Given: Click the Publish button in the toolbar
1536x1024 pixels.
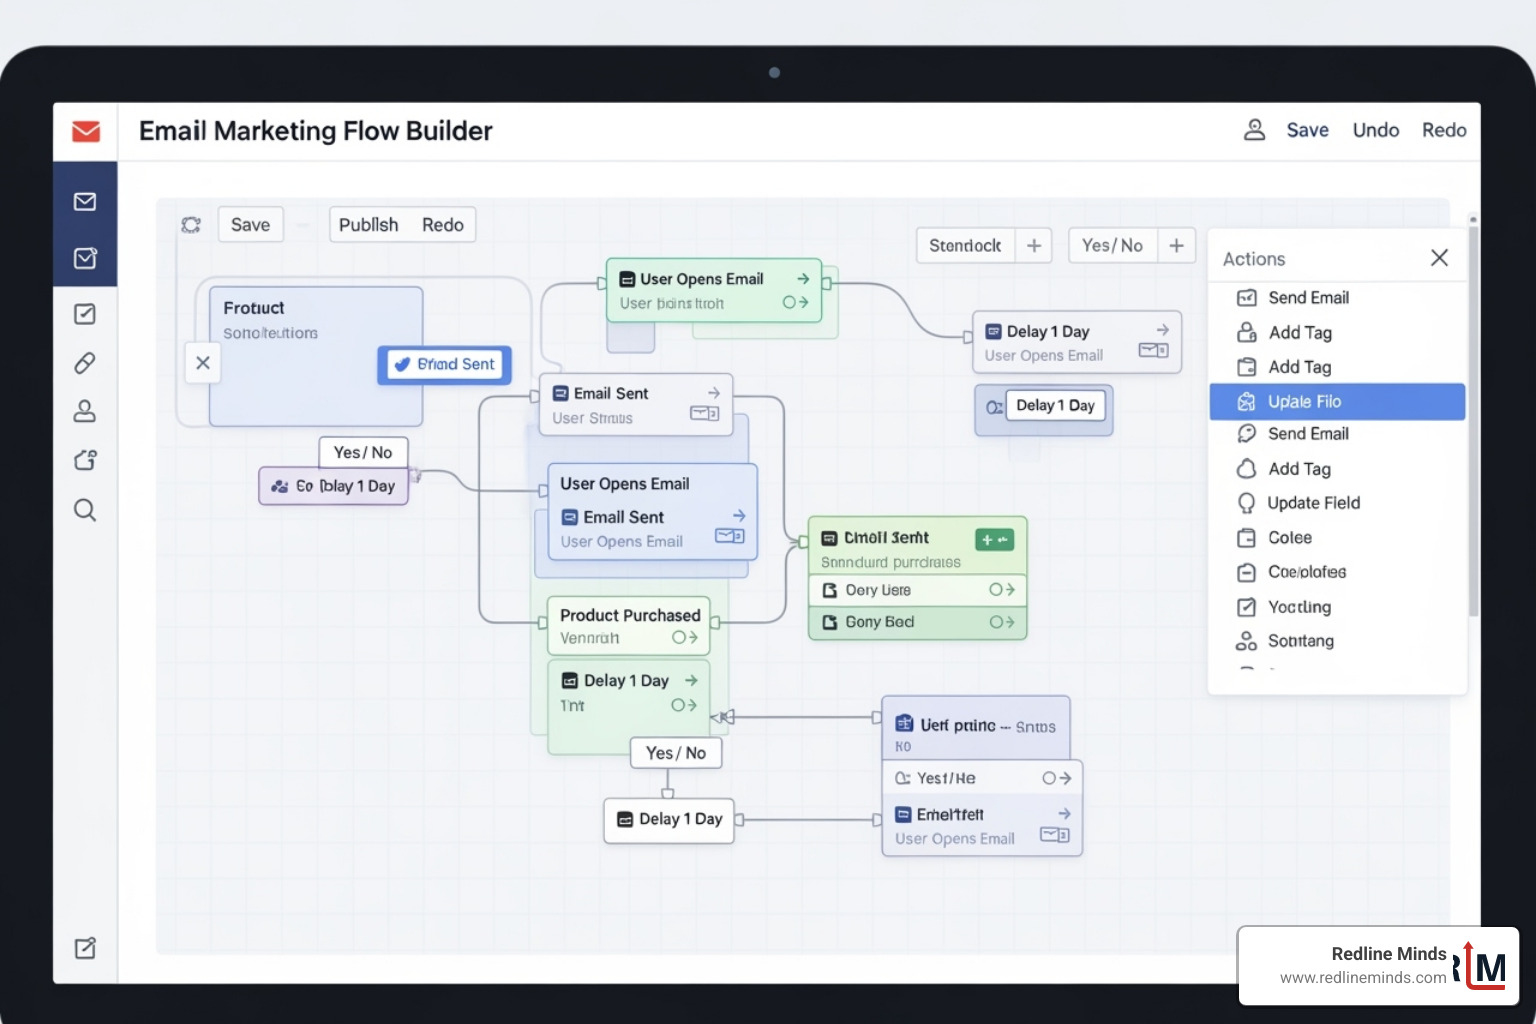Looking at the screenshot, I should click(368, 224).
